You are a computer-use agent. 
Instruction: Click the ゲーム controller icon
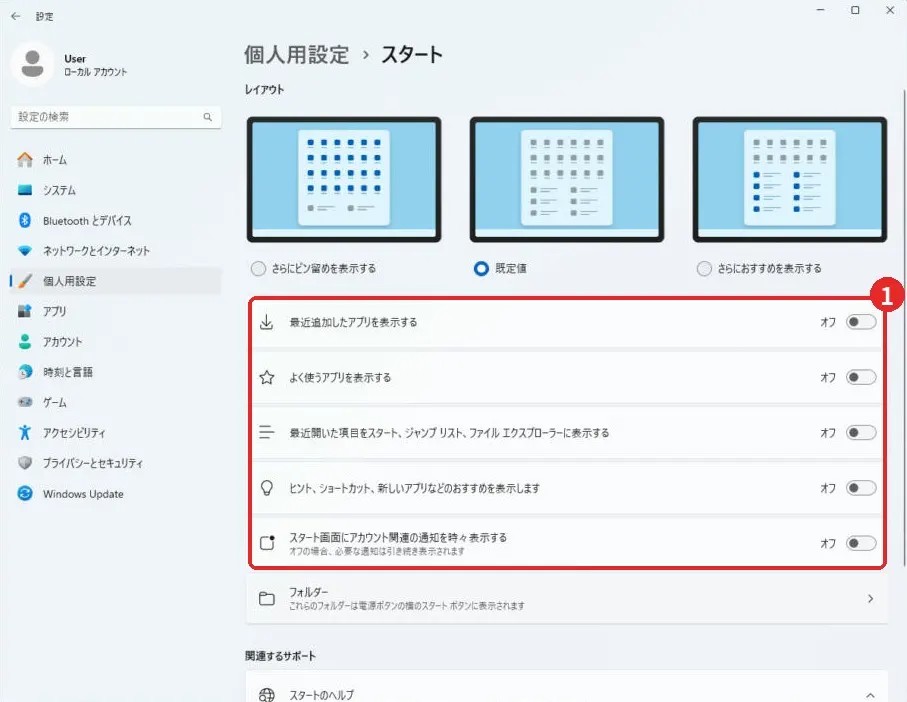tap(25, 402)
